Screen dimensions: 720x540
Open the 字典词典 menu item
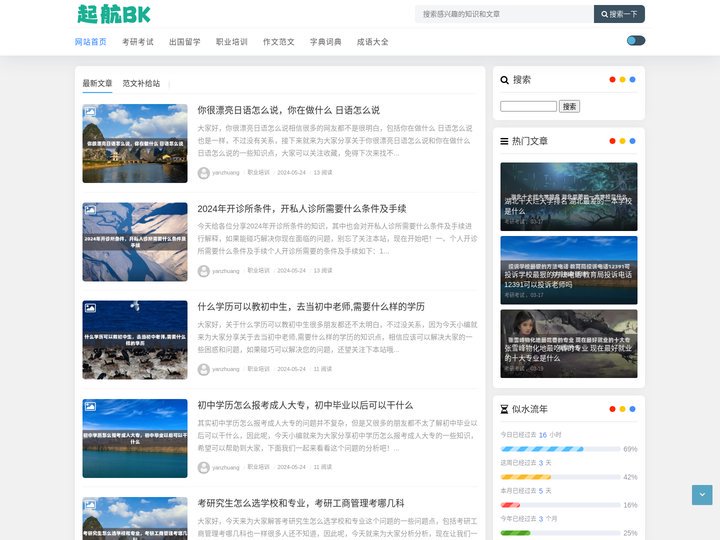pos(326,42)
